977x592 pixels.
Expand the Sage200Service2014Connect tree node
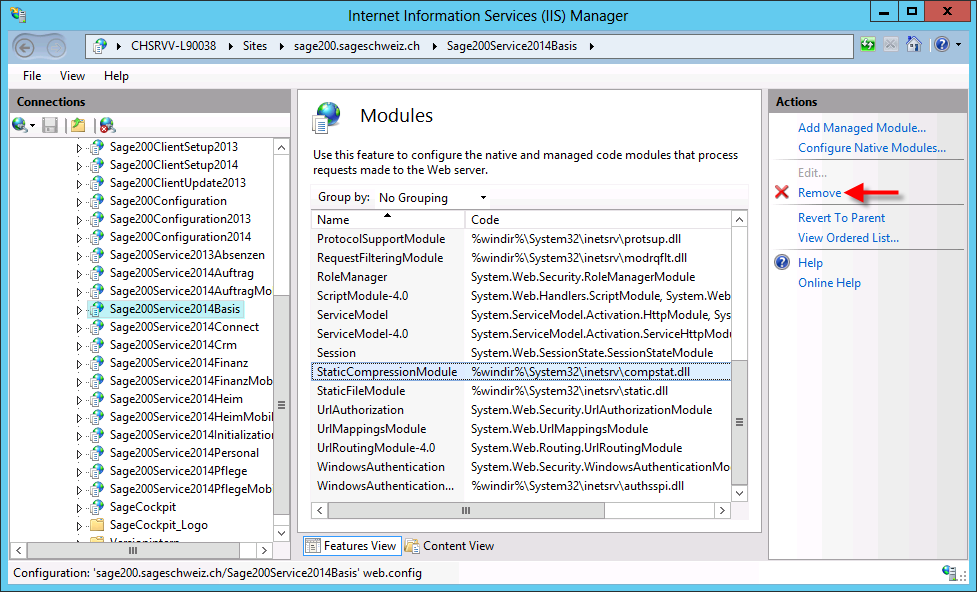(x=79, y=328)
